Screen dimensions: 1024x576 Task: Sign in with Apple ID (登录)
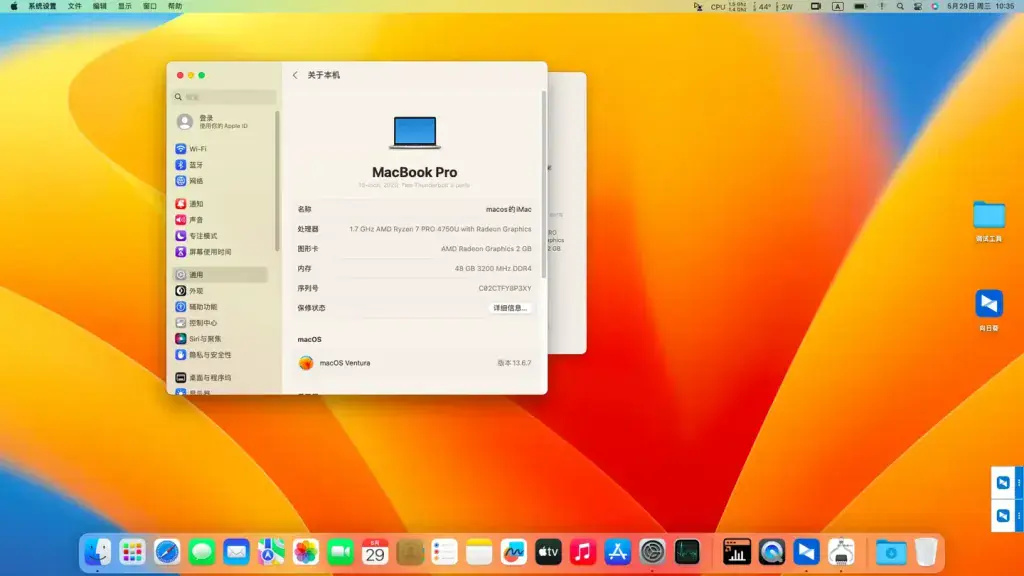(222, 121)
